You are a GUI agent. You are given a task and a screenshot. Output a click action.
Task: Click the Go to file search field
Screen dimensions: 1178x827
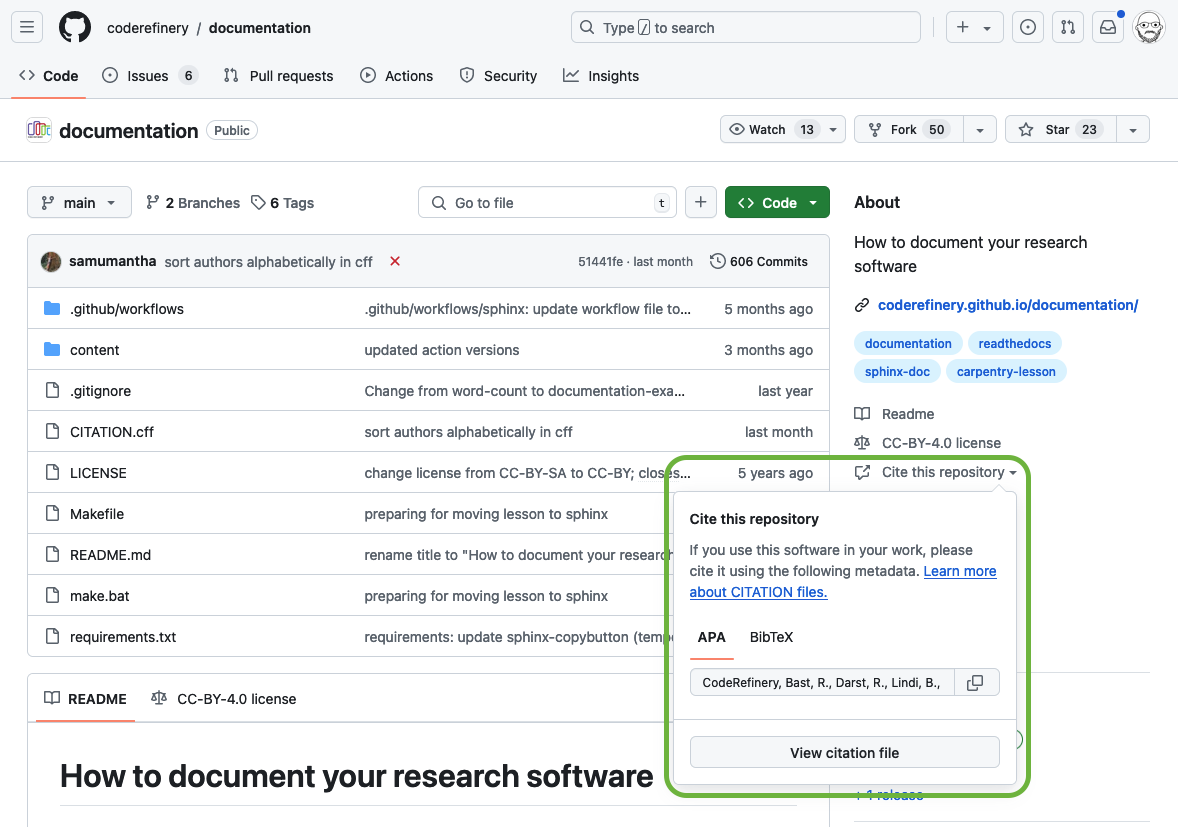point(547,202)
